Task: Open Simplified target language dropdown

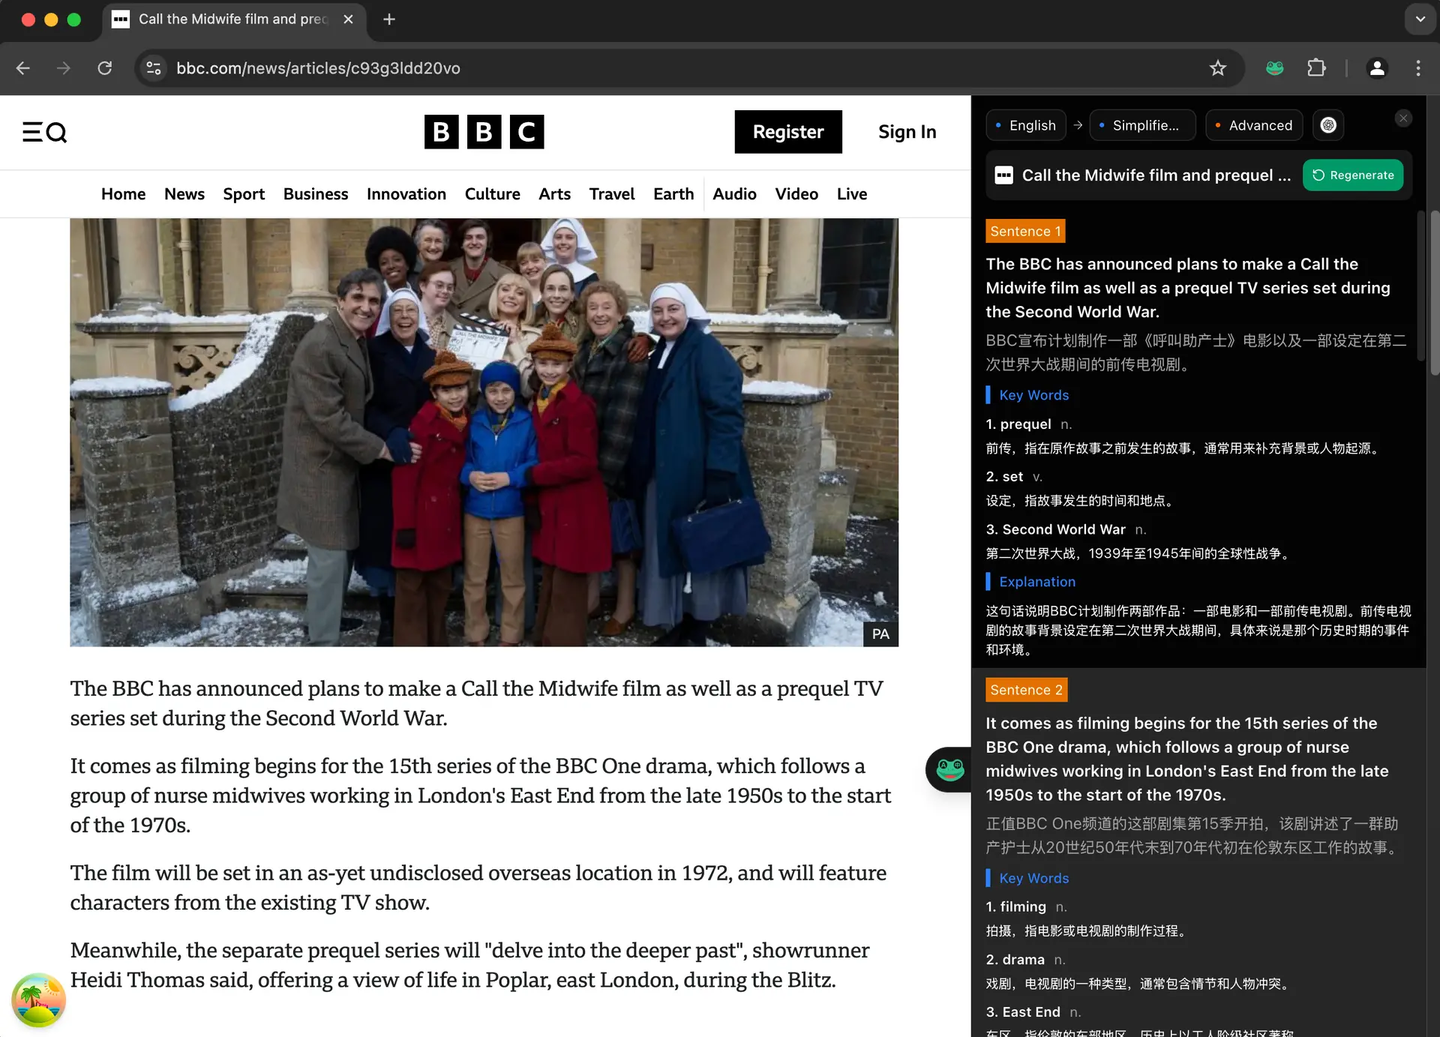Action: coord(1142,125)
